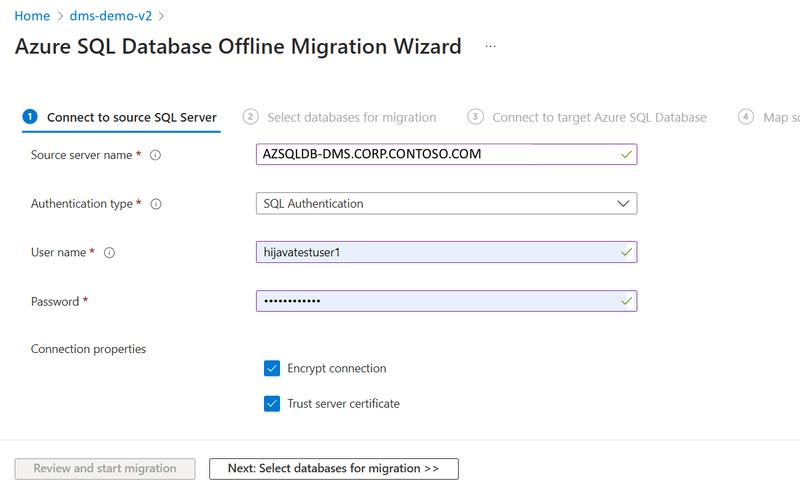Focus the Source server name field

point(446,154)
